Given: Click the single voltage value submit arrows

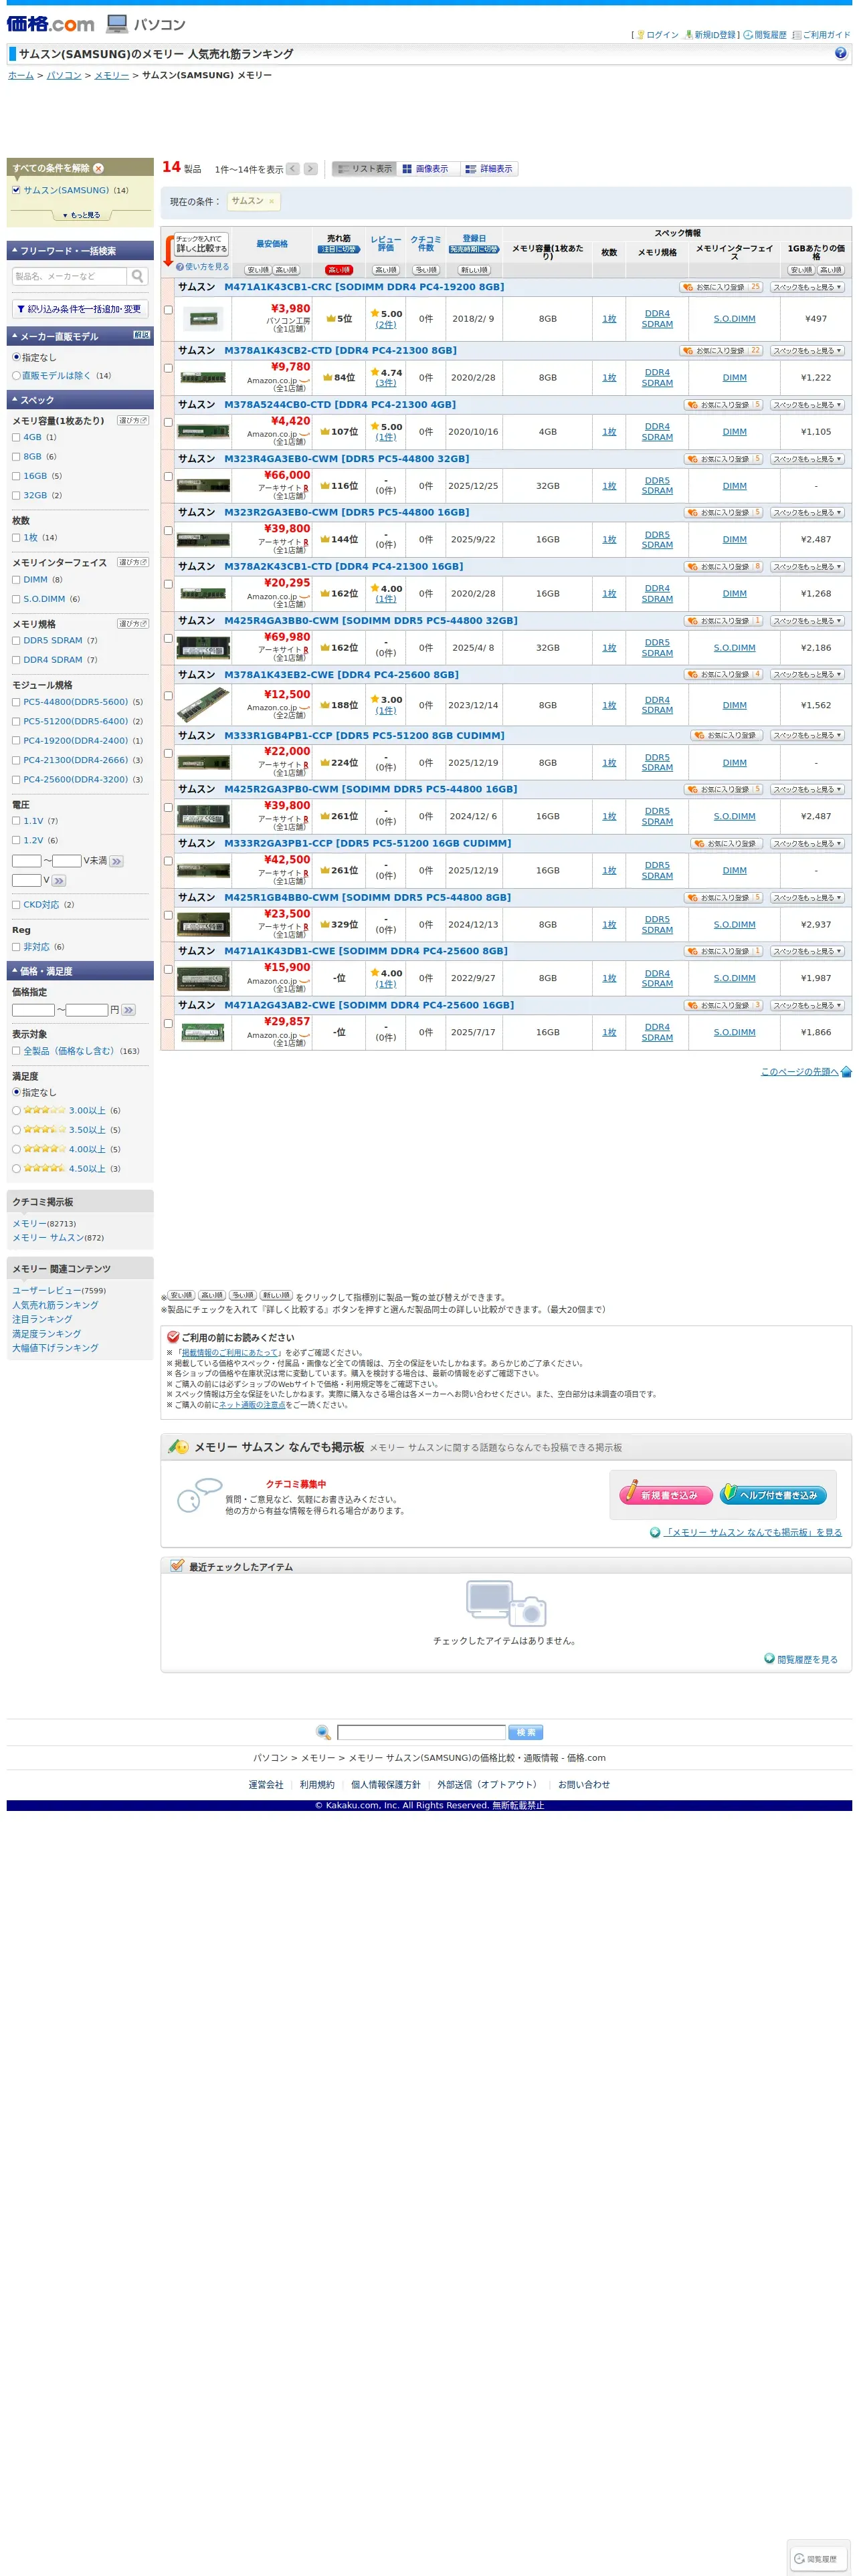Looking at the screenshot, I should pos(59,881).
